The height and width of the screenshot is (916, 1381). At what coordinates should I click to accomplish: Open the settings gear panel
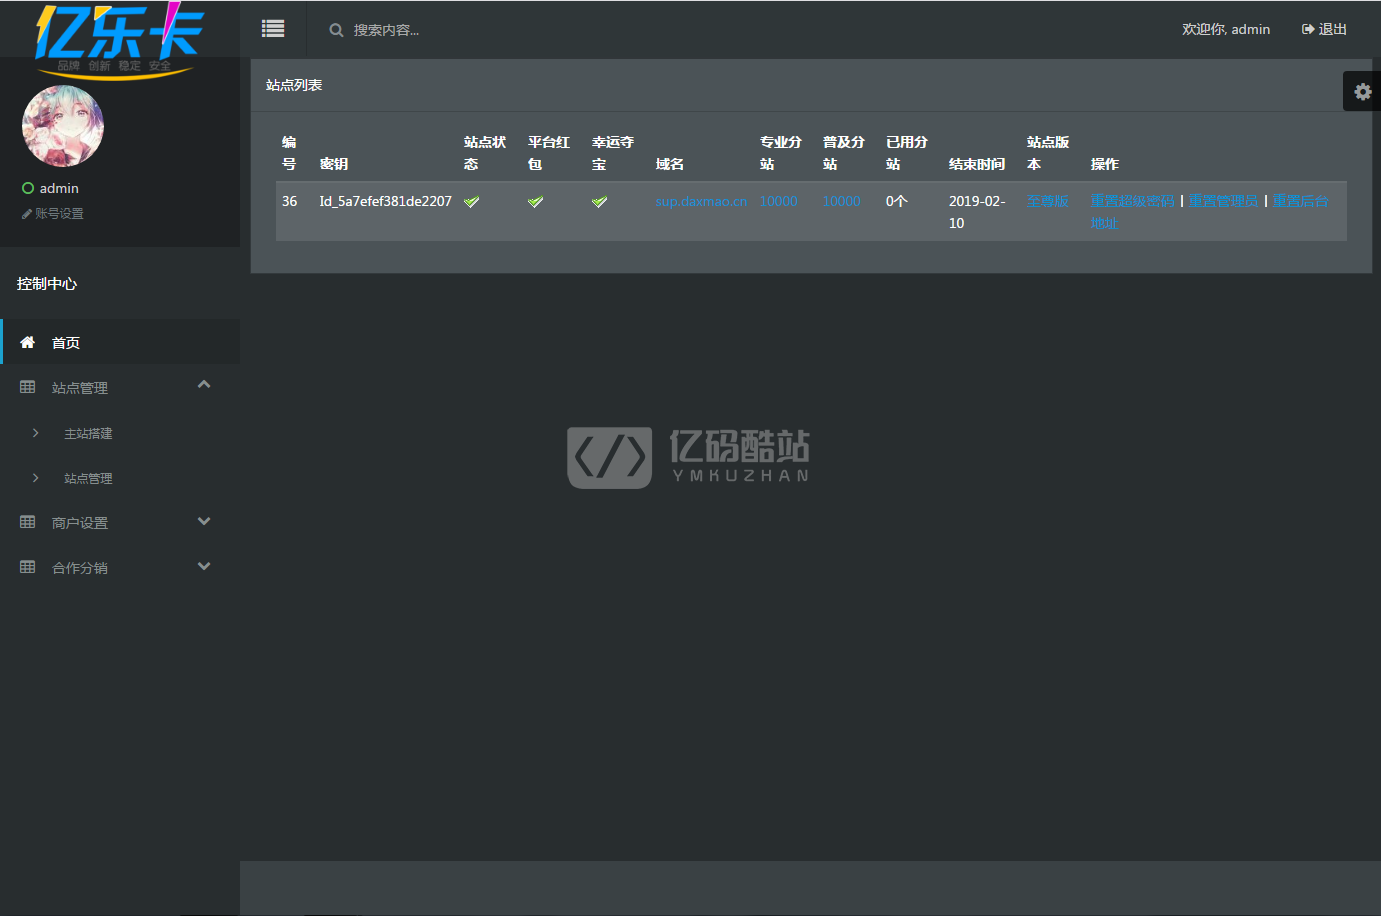(x=1362, y=91)
